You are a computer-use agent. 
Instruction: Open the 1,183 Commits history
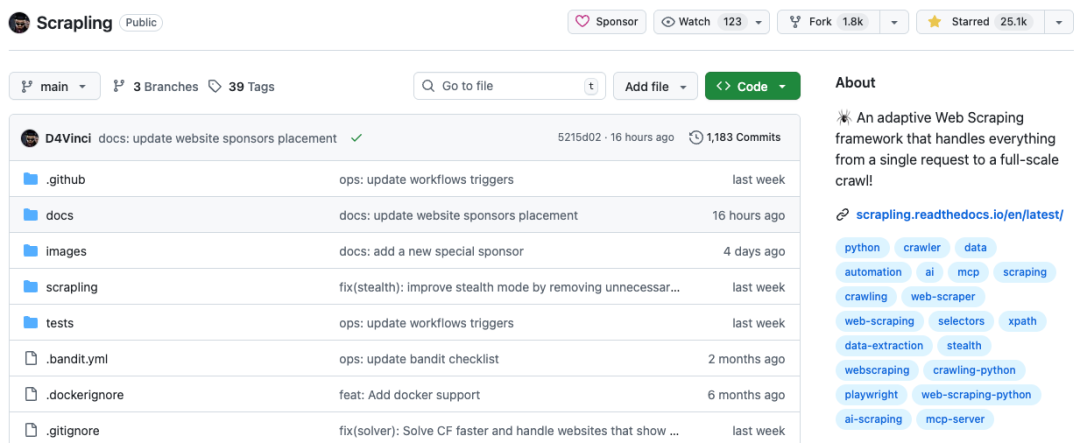735,138
